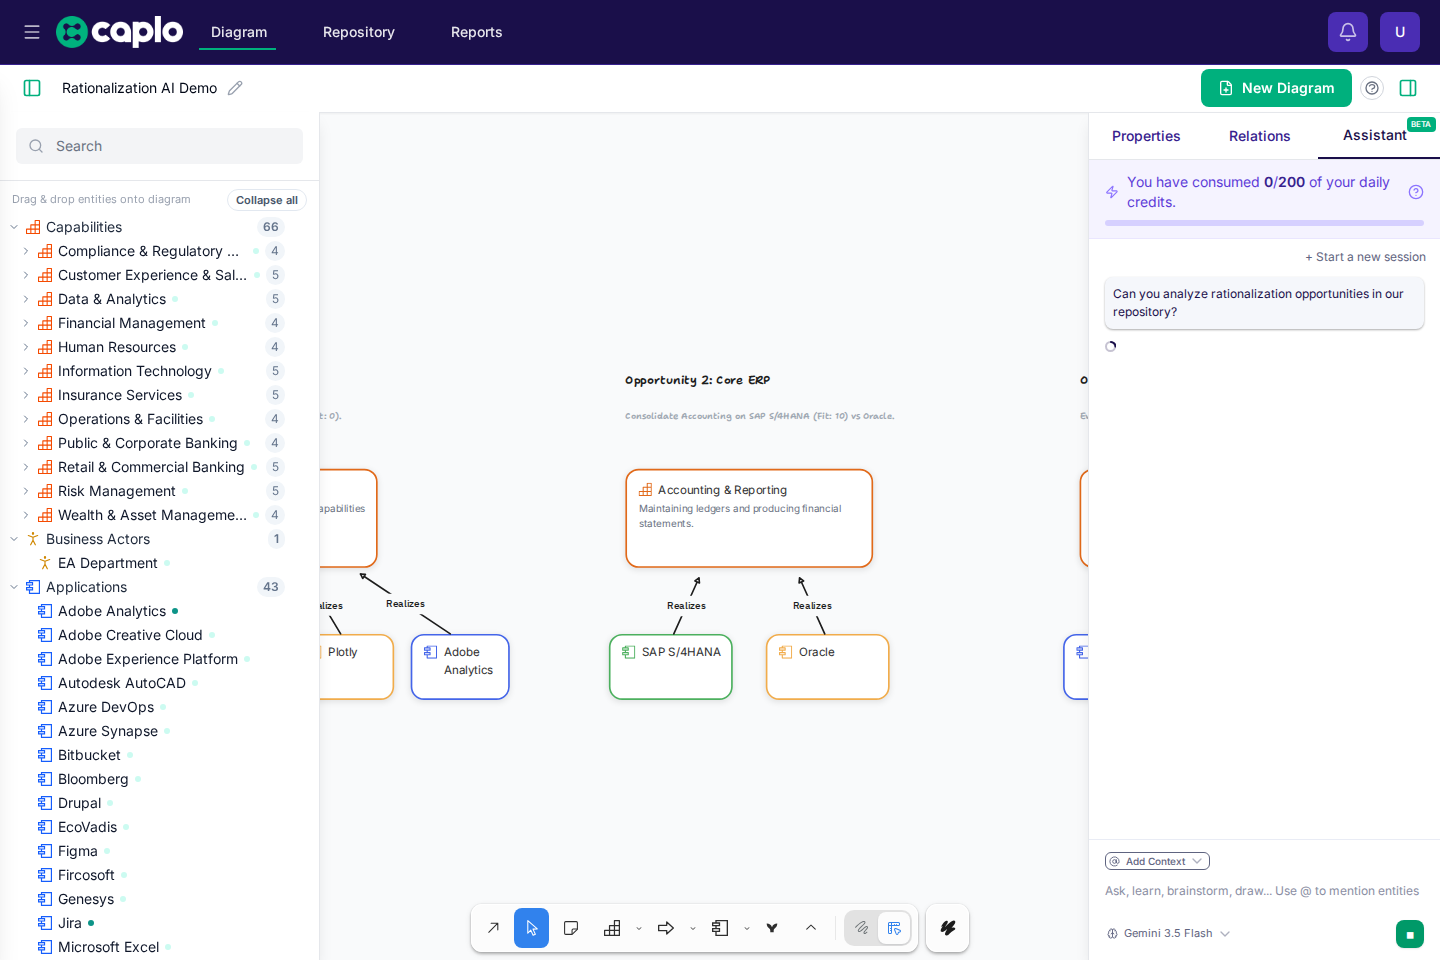Toggle the left sidebar panel
1440x960 pixels.
tap(32, 88)
